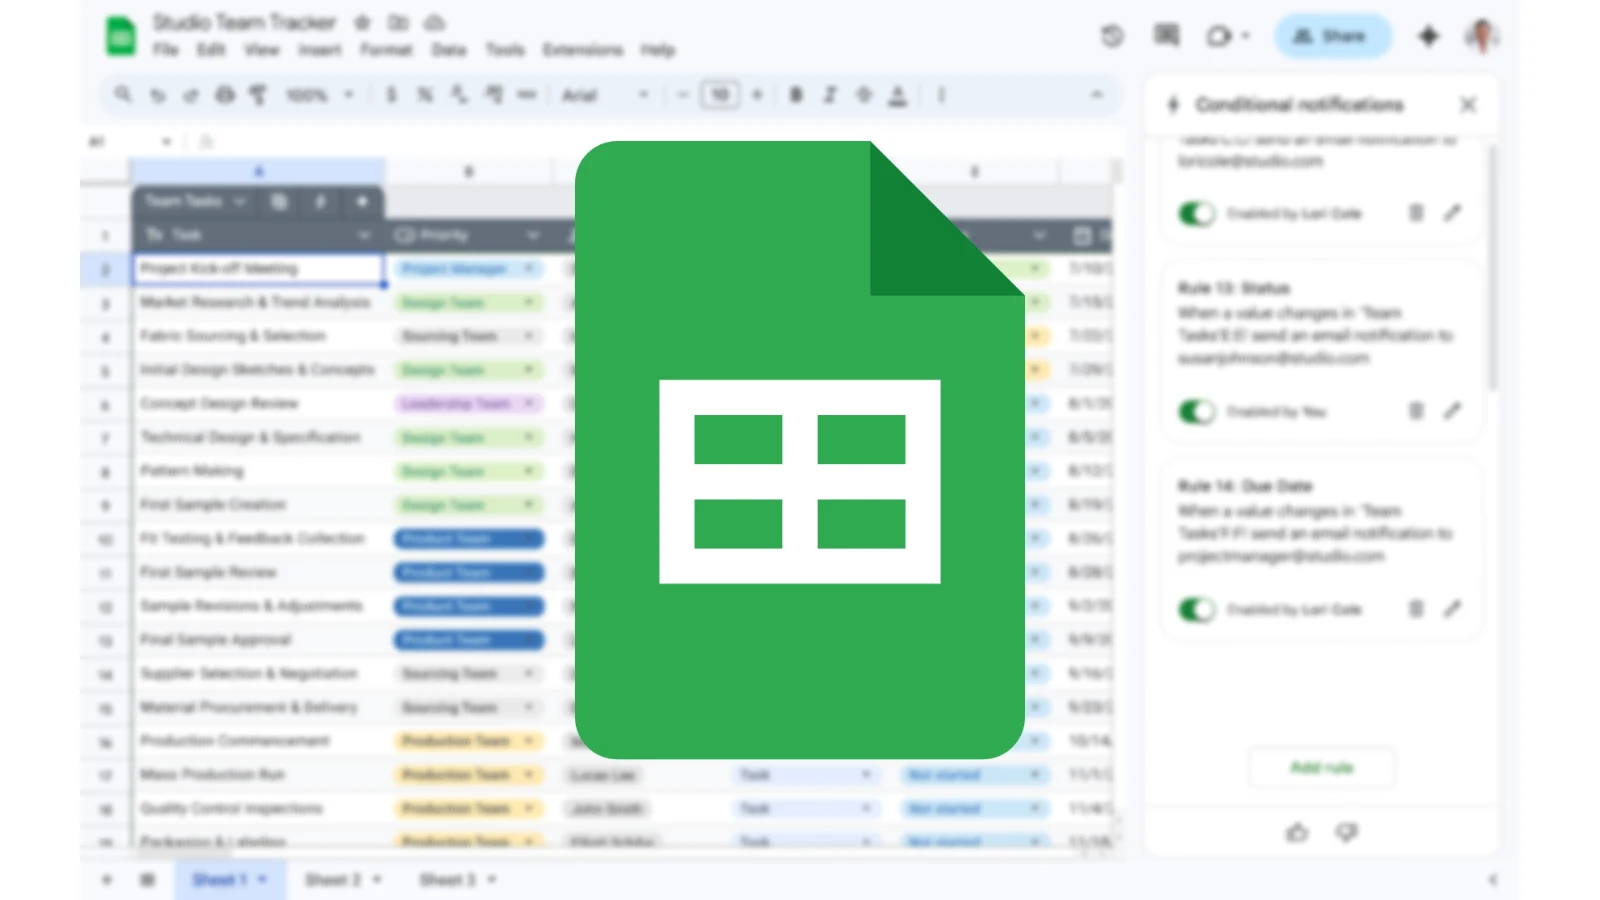Edit the Rule 14: Due Date notification
The image size is (1600, 900).
click(1452, 608)
